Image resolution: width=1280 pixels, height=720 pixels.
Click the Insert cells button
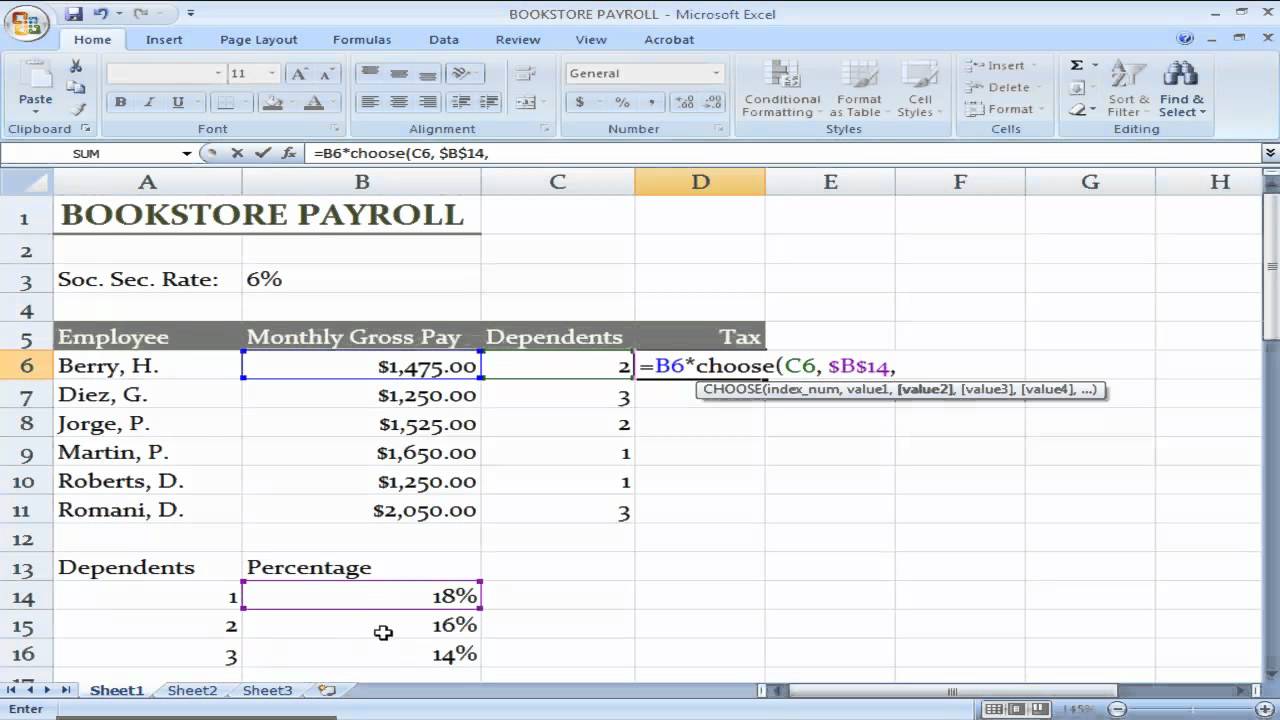click(1004, 65)
